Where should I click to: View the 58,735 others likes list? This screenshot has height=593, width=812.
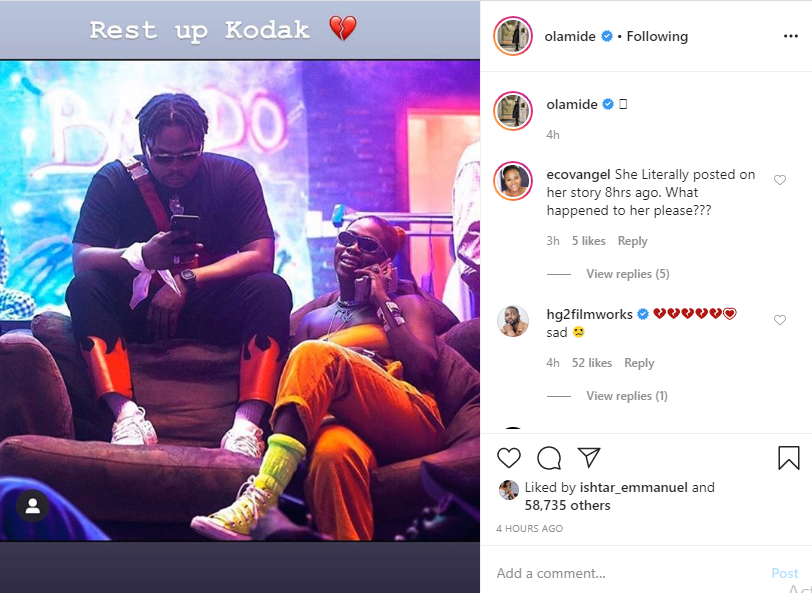click(x=568, y=505)
